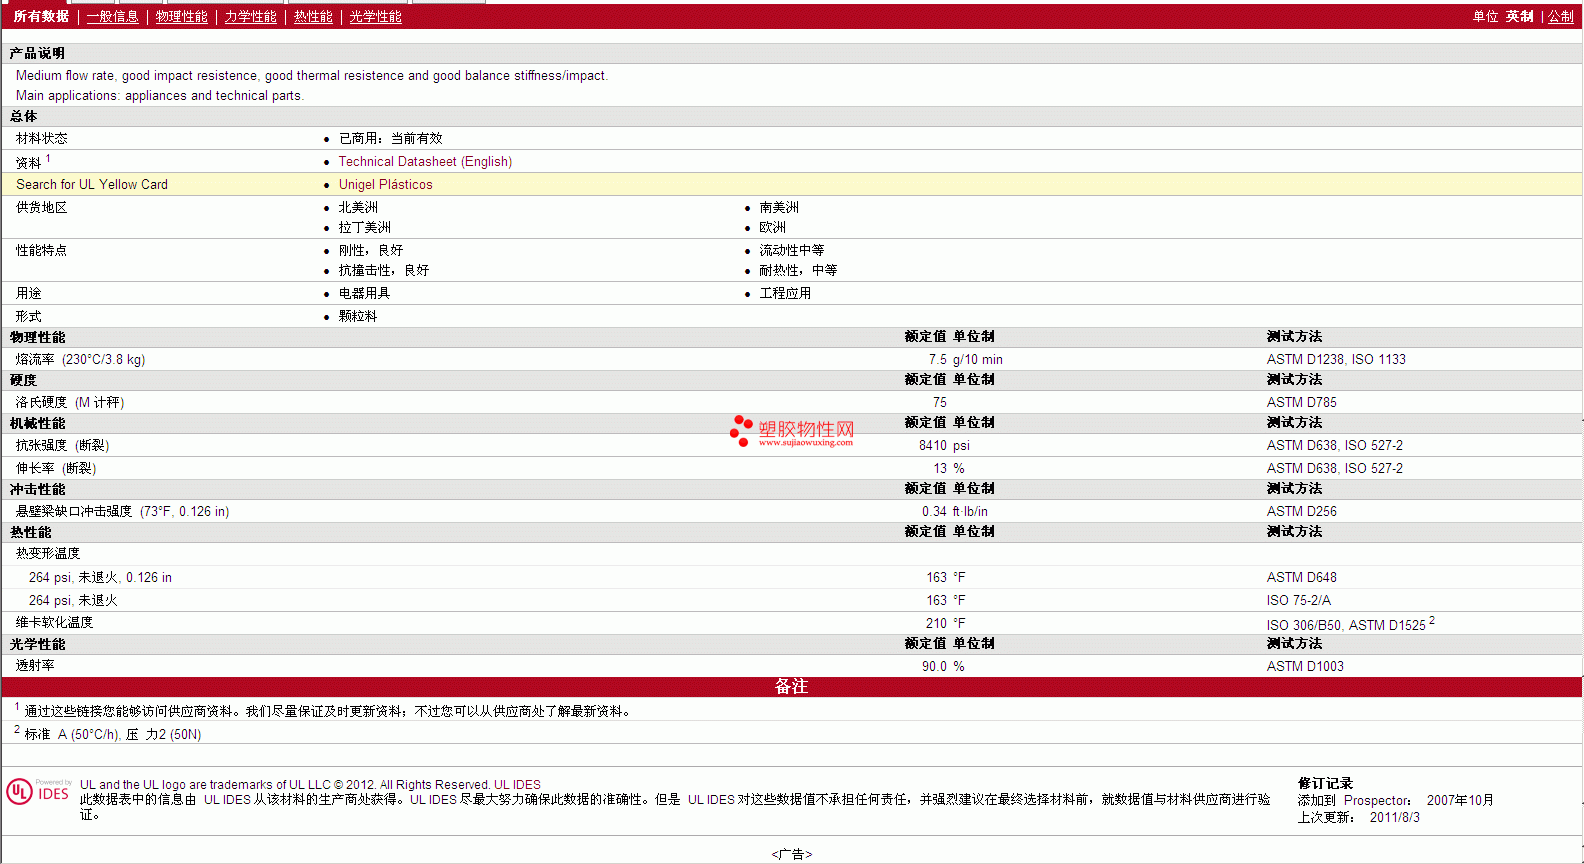Go to the 热性能 tab
The height and width of the screenshot is (864, 1584).
click(x=313, y=17)
